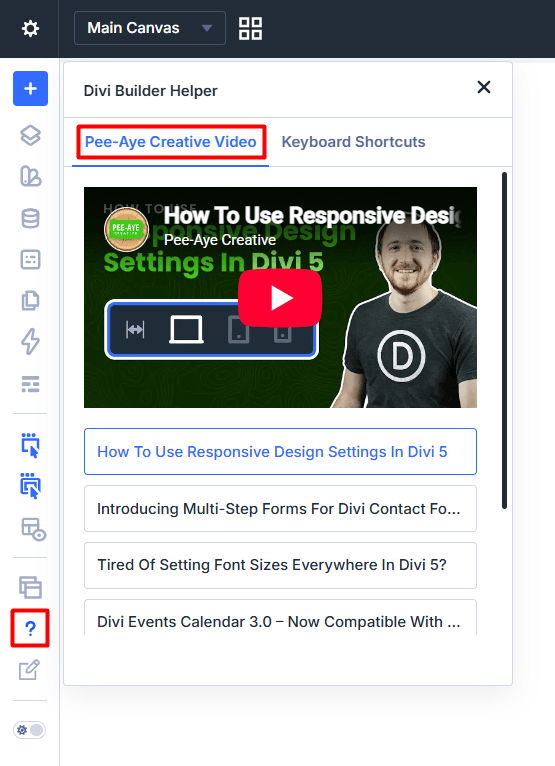
Task: Play the YouTube video
Action: point(280,298)
